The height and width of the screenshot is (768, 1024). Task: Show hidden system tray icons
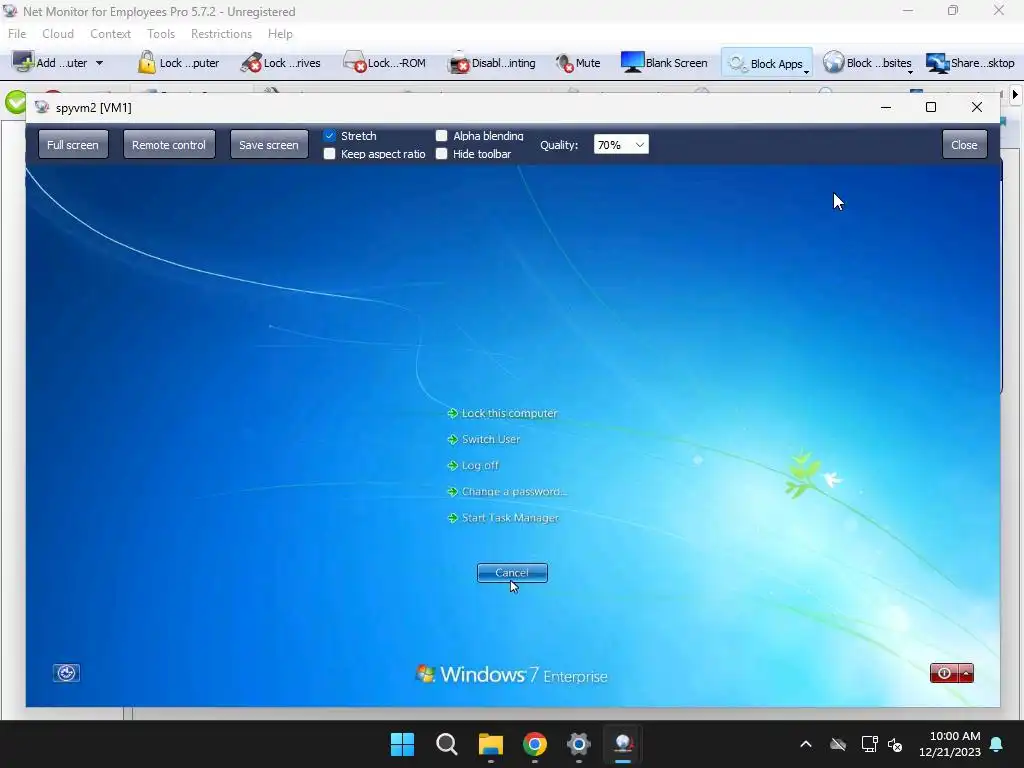coord(806,744)
